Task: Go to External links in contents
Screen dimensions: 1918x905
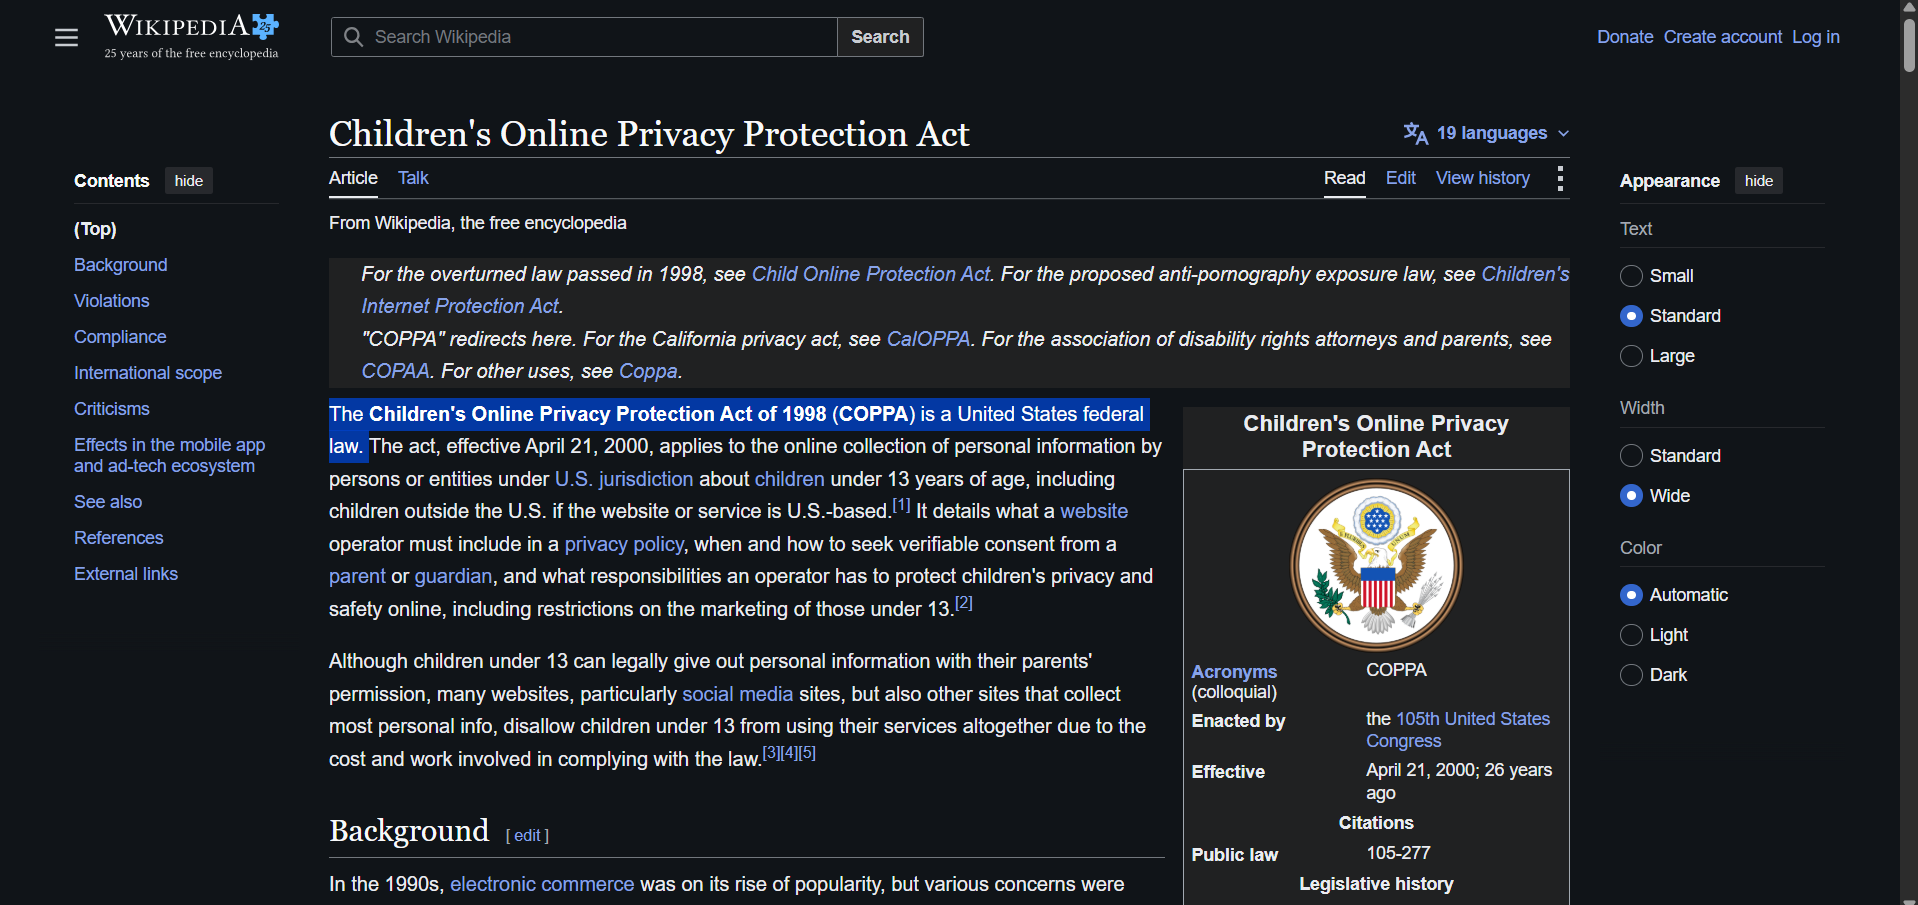Action: (126, 574)
